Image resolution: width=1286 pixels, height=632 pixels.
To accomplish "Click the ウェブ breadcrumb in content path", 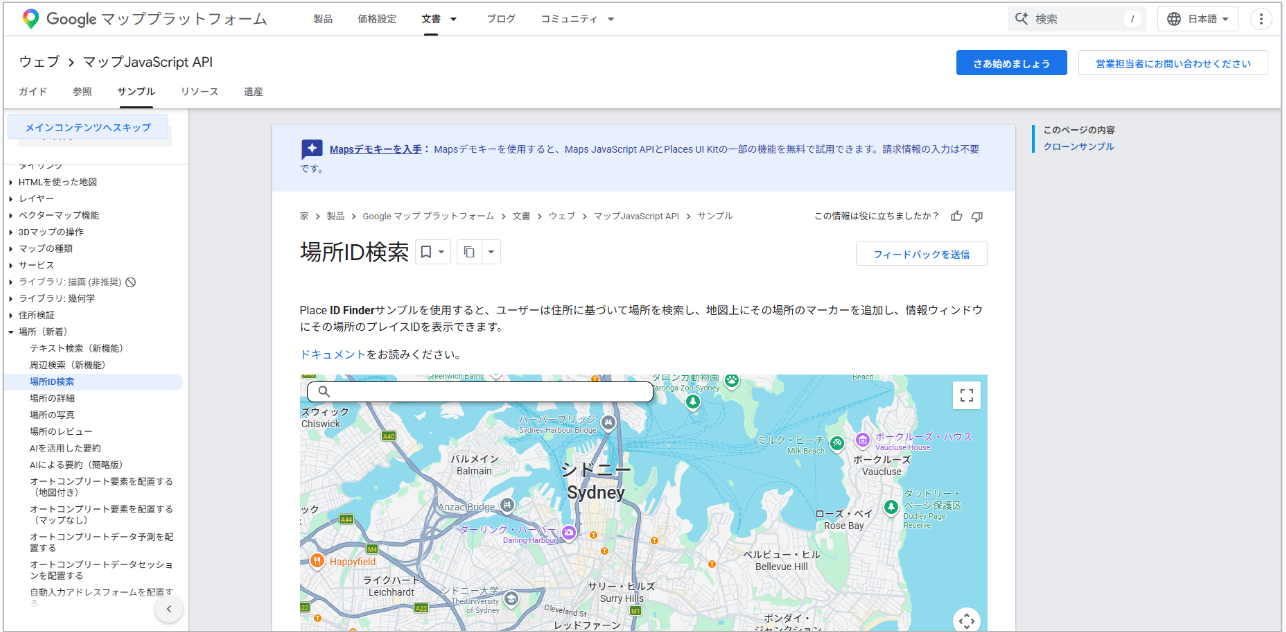I will pos(561,216).
